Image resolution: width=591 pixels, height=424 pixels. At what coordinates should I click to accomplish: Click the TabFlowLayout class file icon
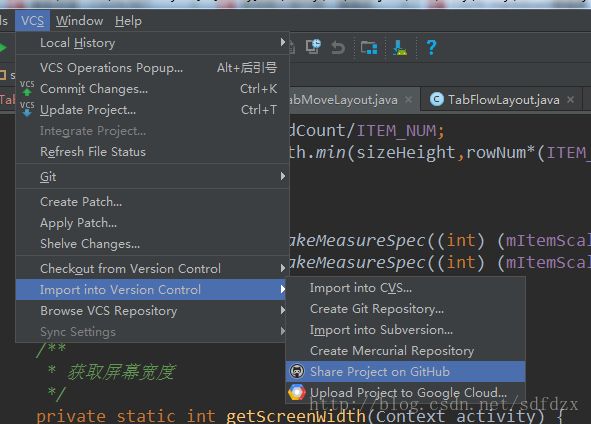[436, 99]
